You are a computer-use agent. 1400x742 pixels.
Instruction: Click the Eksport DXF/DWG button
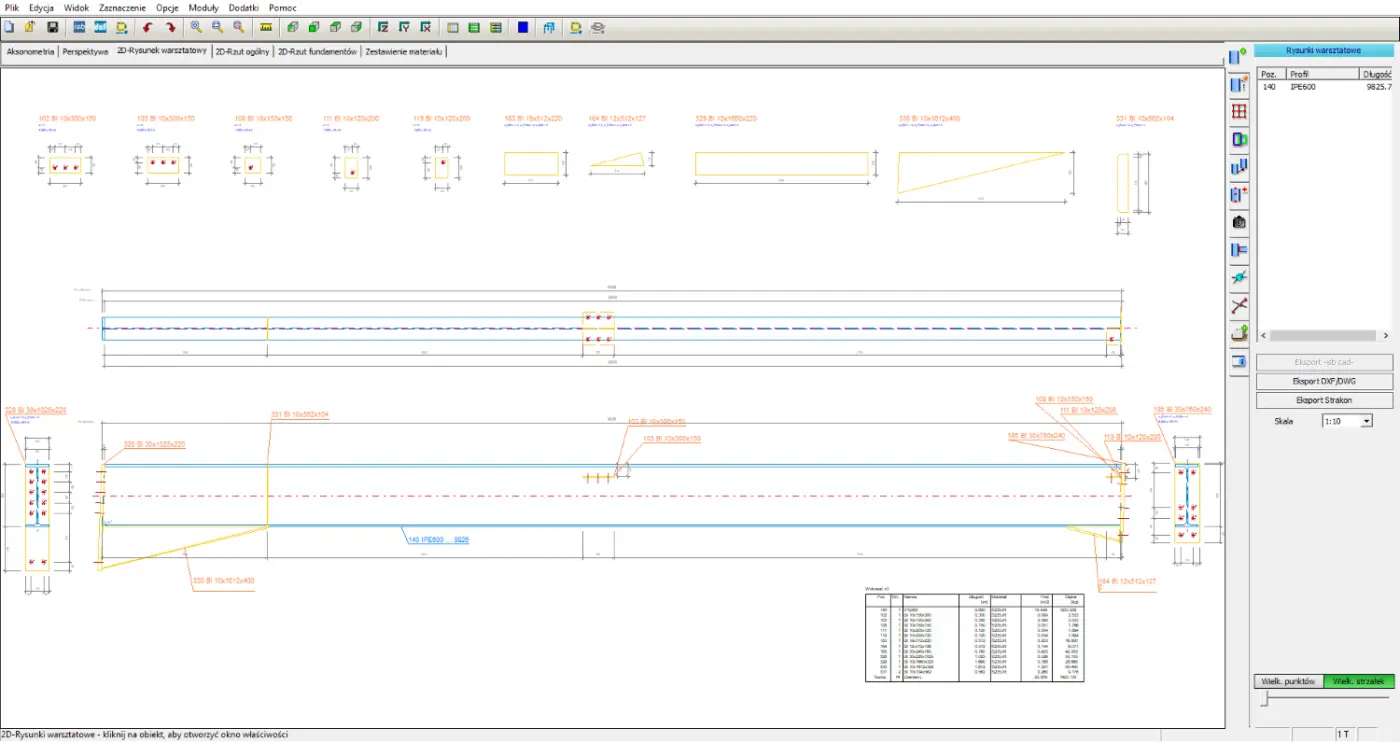tap(1324, 381)
